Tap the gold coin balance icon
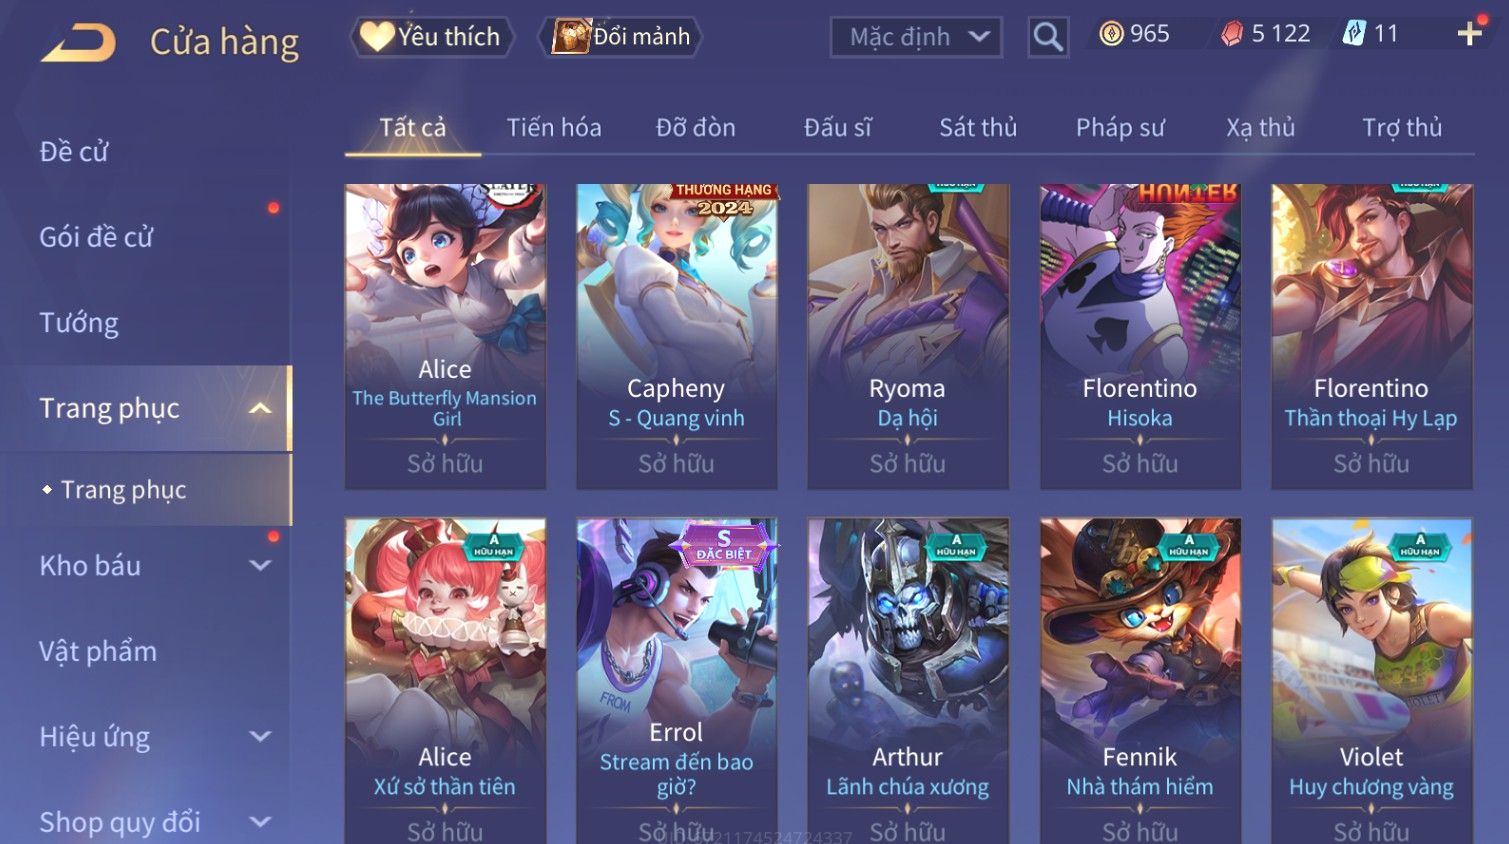 click(x=1111, y=34)
